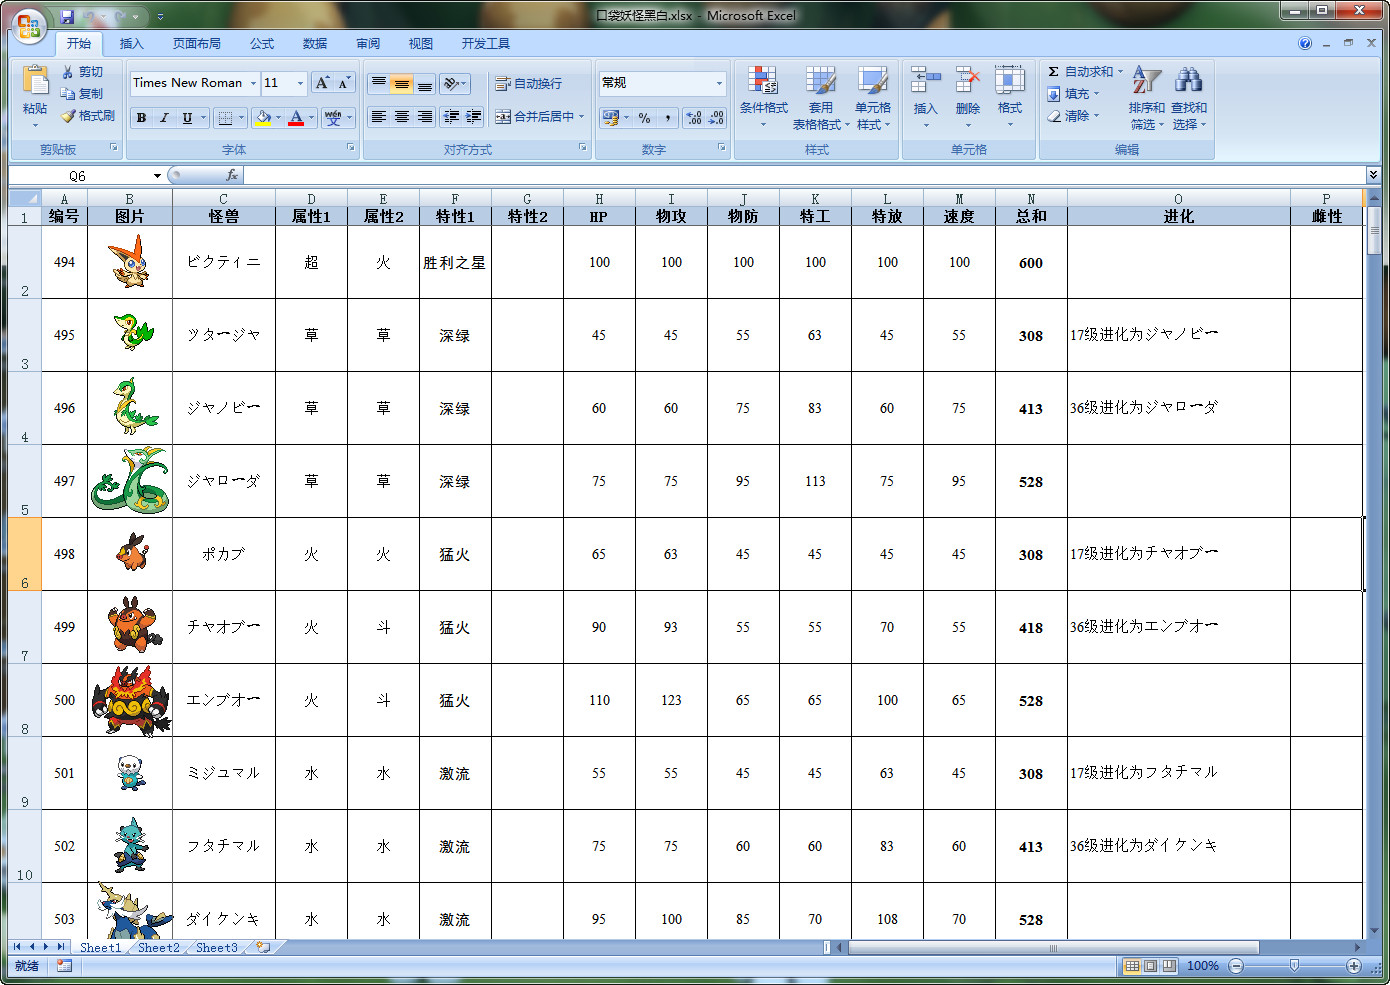Screen dimensions: 1390x985
Task: Click Merge and Center (合并后居中) button
Action: (535, 116)
